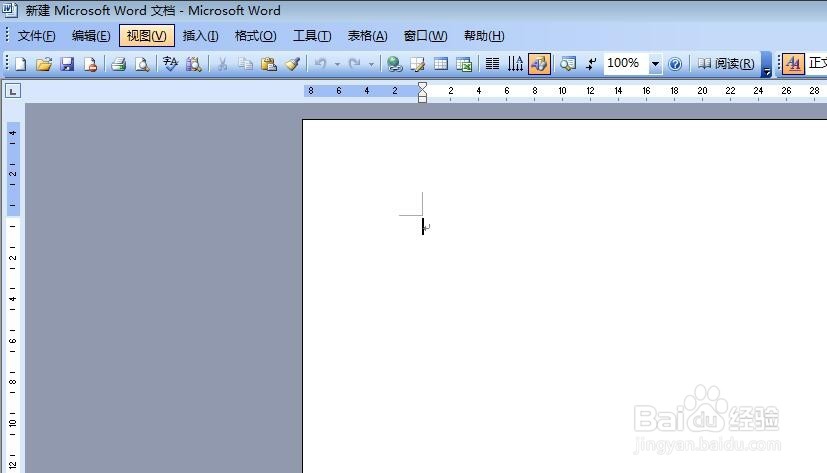This screenshot has height=473, width=827.
Task: Toggle show/hide formatting marks
Action: 591,64
